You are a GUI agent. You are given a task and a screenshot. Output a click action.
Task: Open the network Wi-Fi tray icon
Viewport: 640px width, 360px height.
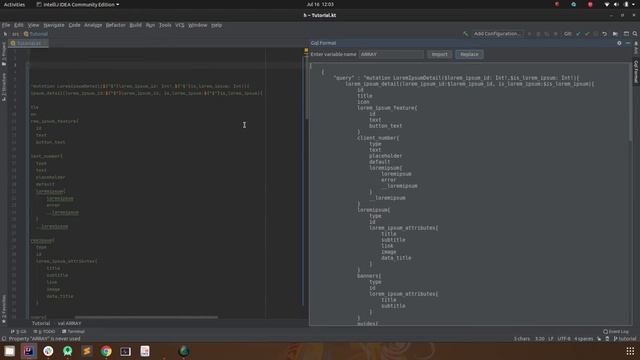[x=607, y=4]
